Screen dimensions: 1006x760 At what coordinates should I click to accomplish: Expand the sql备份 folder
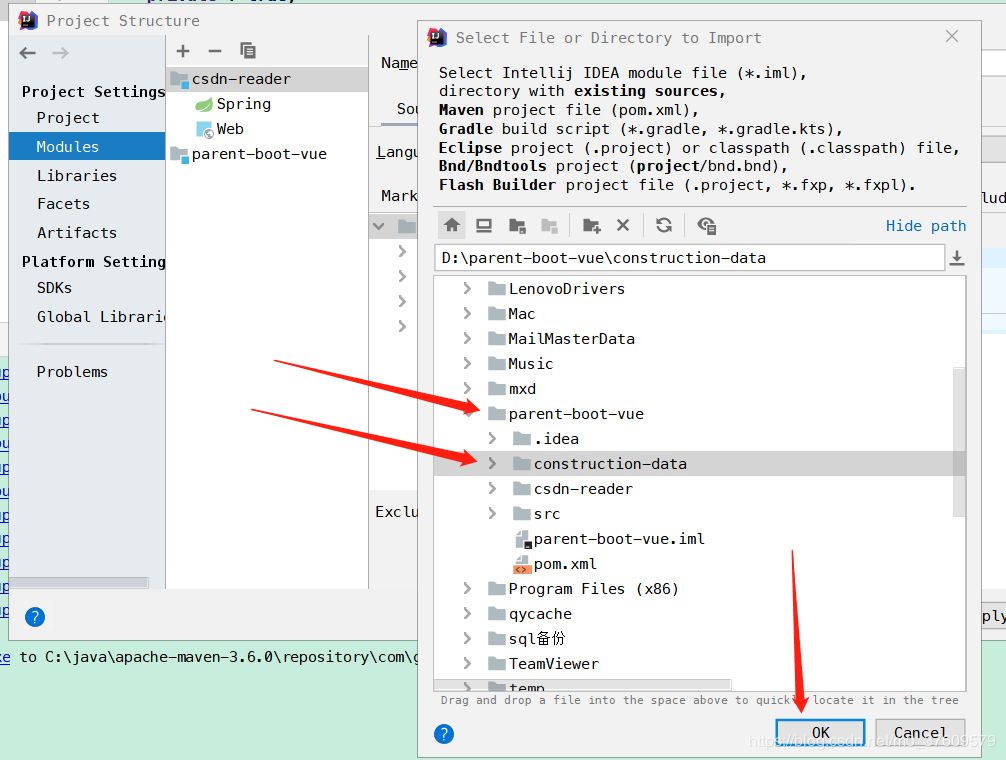click(x=467, y=639)
